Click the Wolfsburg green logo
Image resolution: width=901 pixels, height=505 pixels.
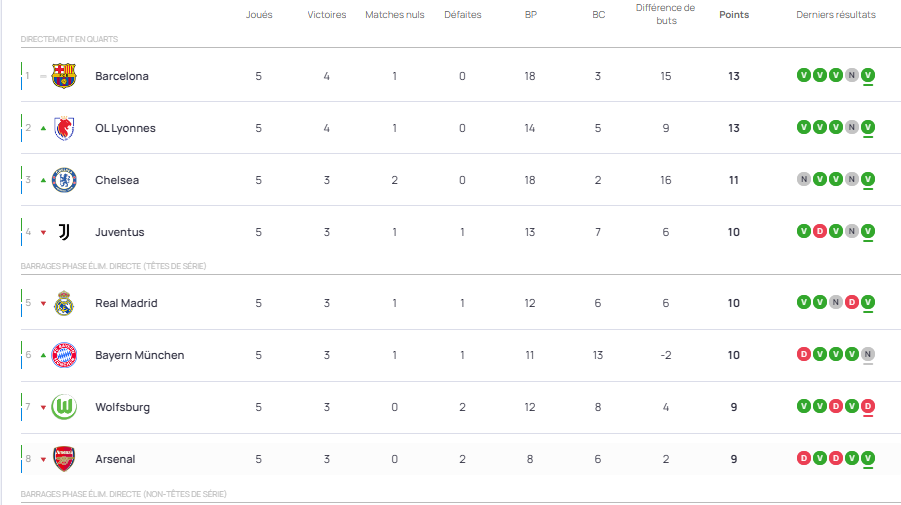tap(64, 407)
